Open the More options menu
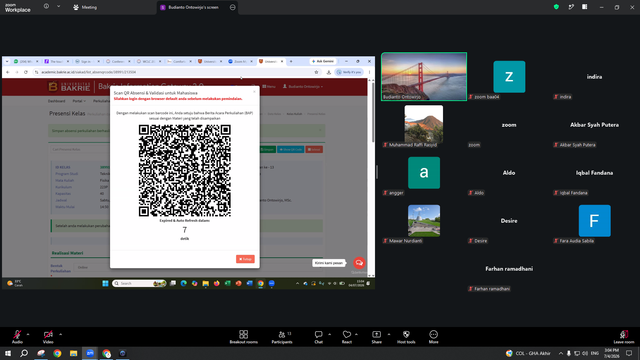The width and height of the screenshot is (640, 360). 433,337
